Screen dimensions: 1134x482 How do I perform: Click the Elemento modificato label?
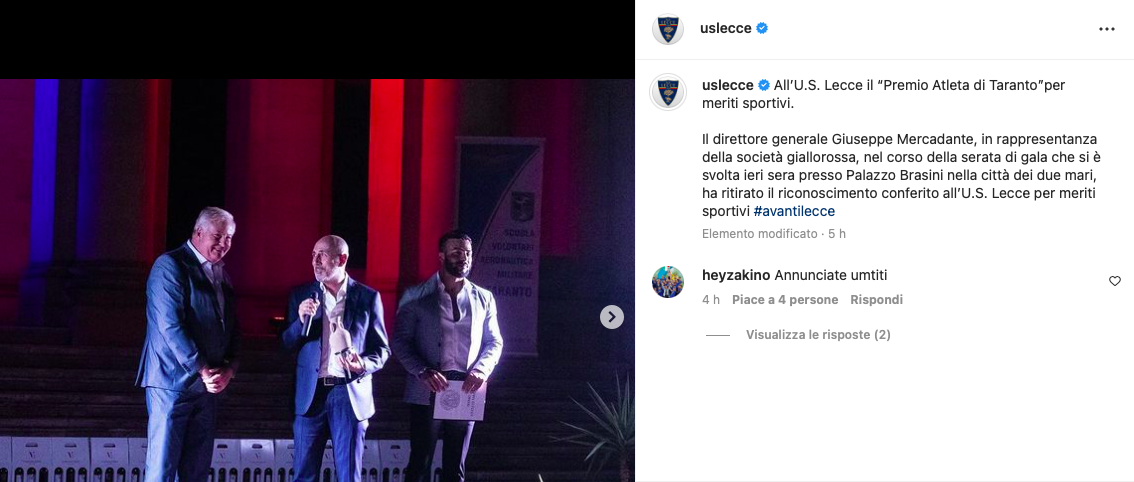point(759,234)
